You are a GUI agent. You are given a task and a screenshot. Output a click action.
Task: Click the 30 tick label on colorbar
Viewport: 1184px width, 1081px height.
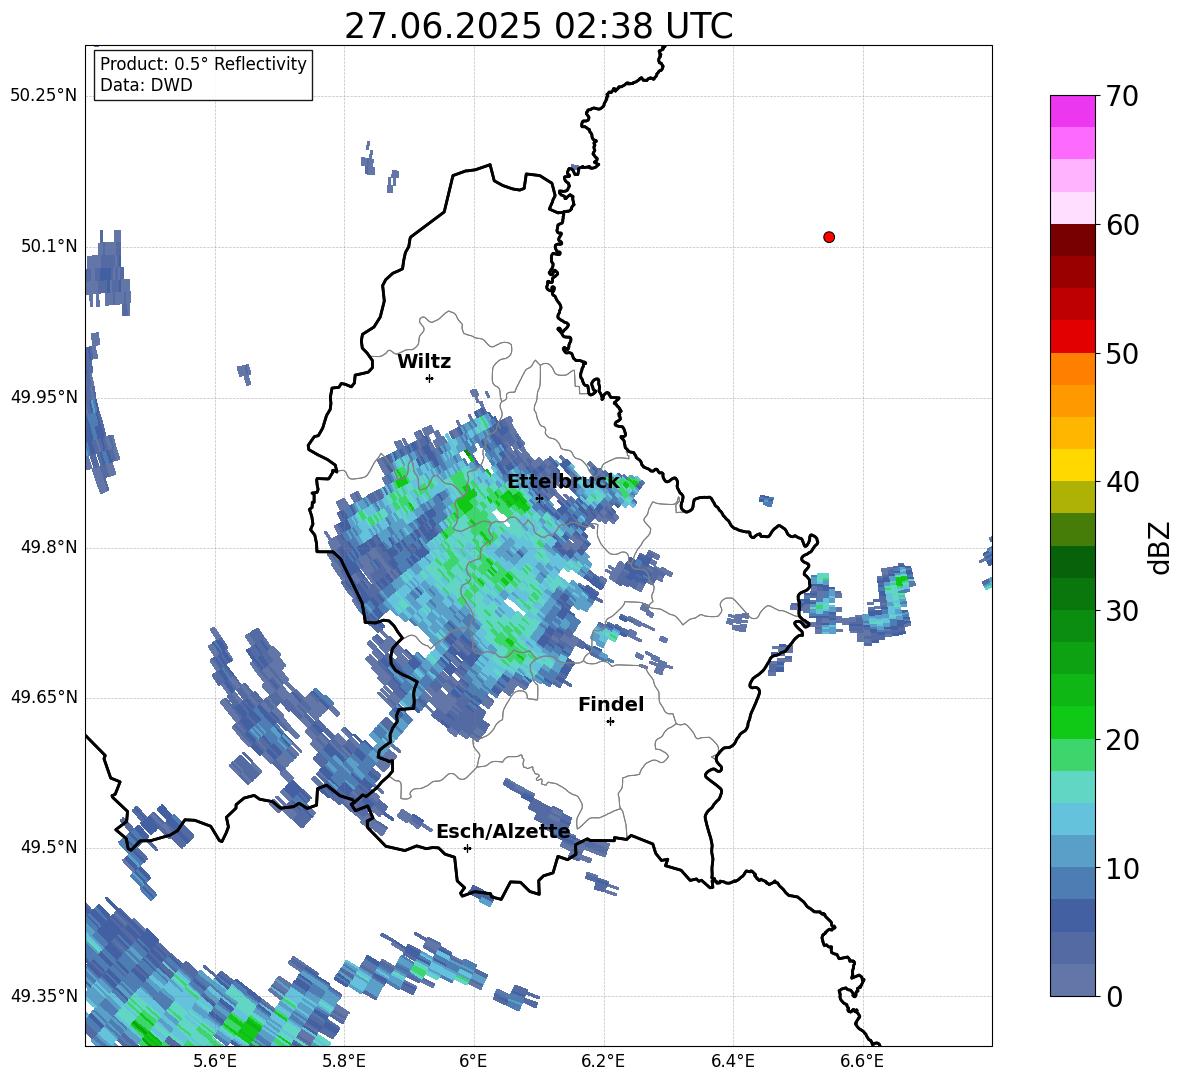1122,611
